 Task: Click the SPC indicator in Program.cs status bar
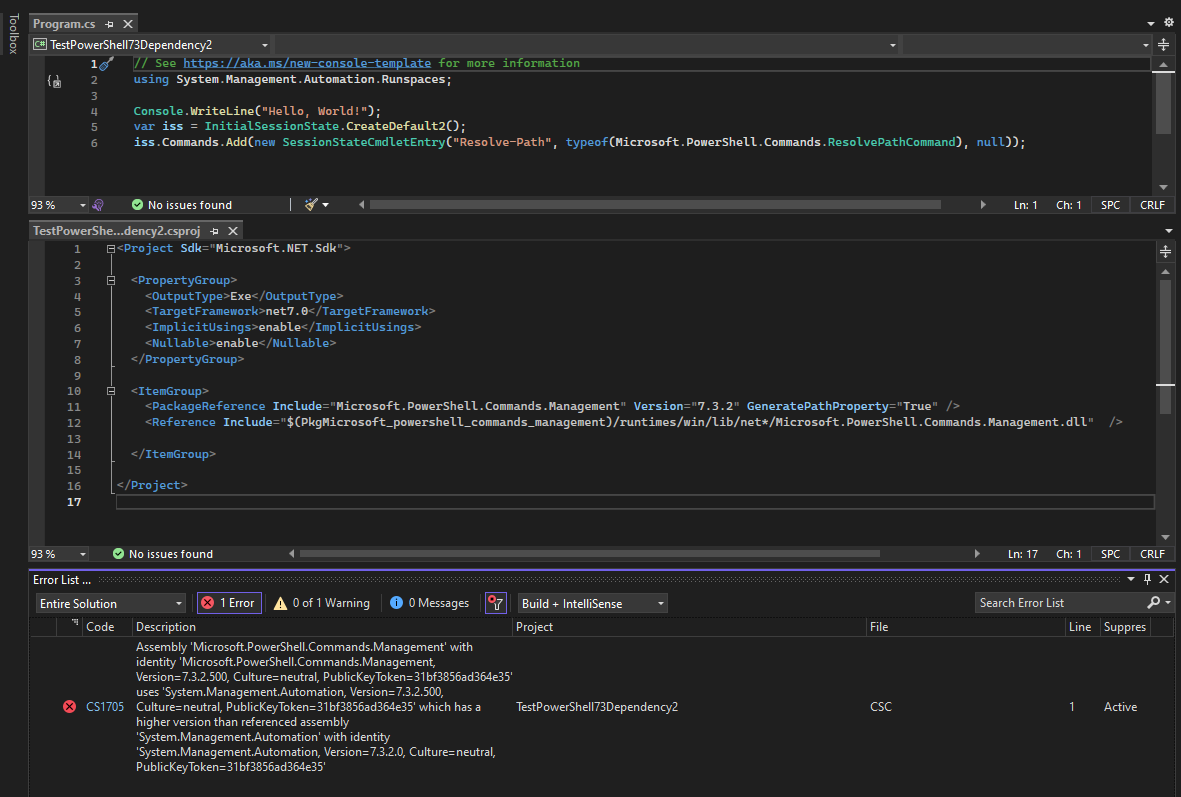pyautogui.click(x=1110, y=205)
